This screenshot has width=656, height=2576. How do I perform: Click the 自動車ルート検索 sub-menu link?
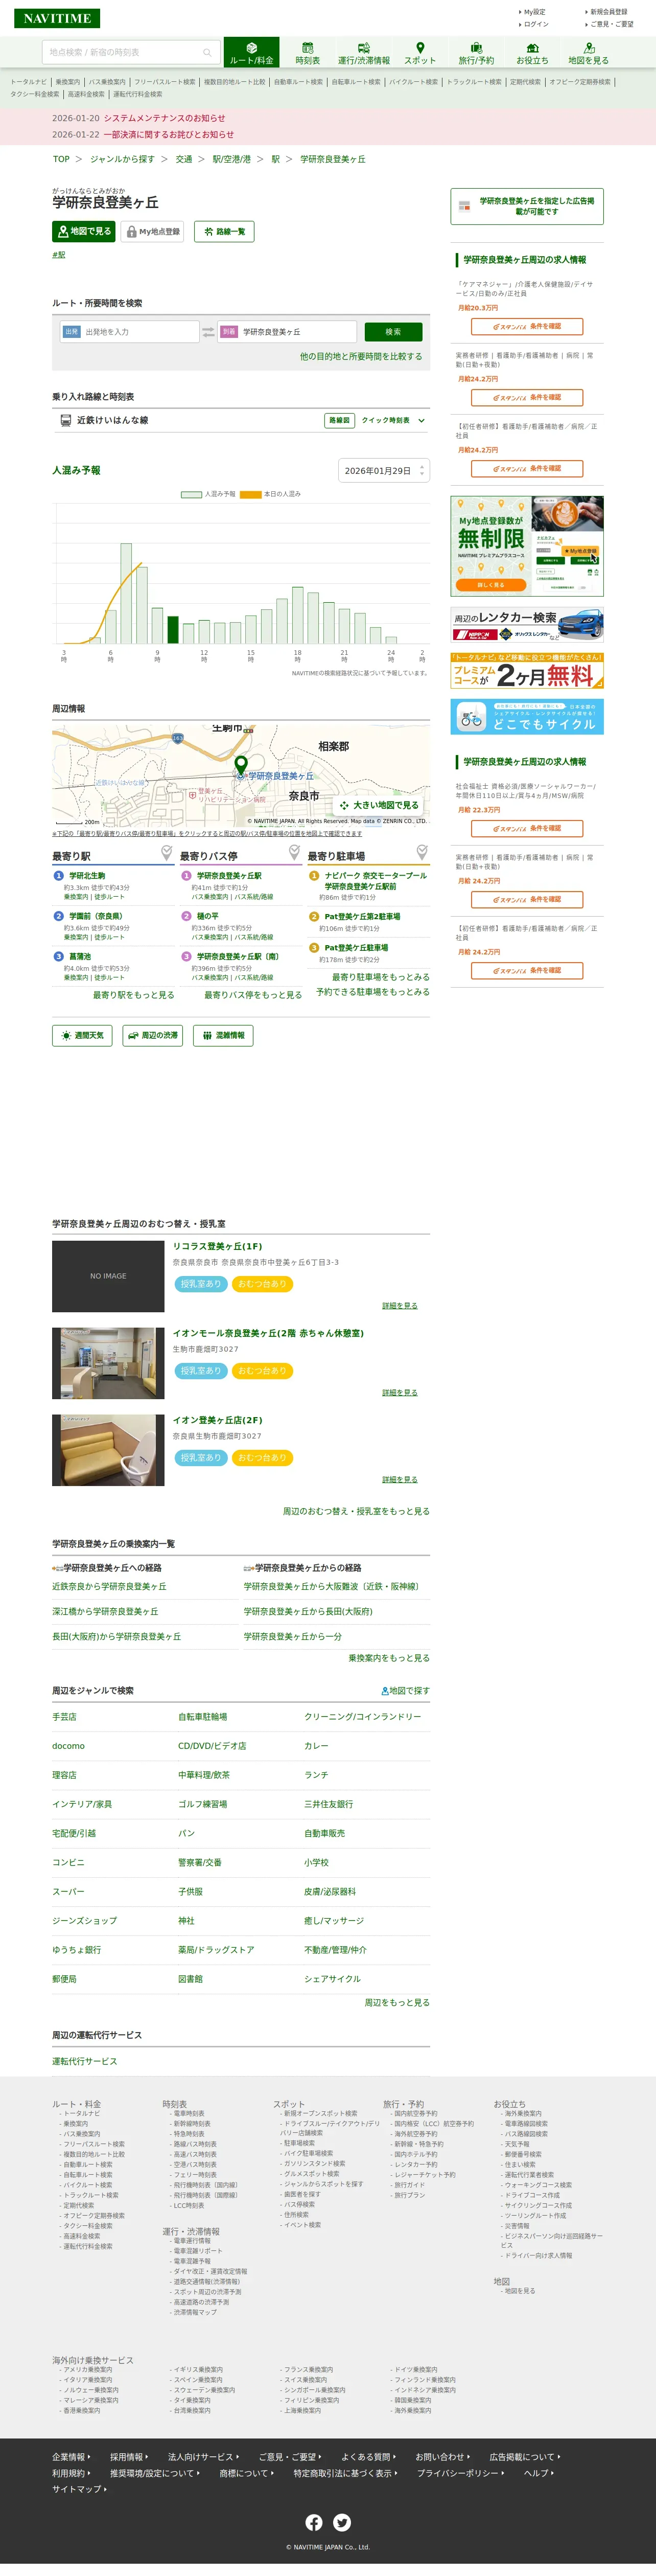pos(298,82)
